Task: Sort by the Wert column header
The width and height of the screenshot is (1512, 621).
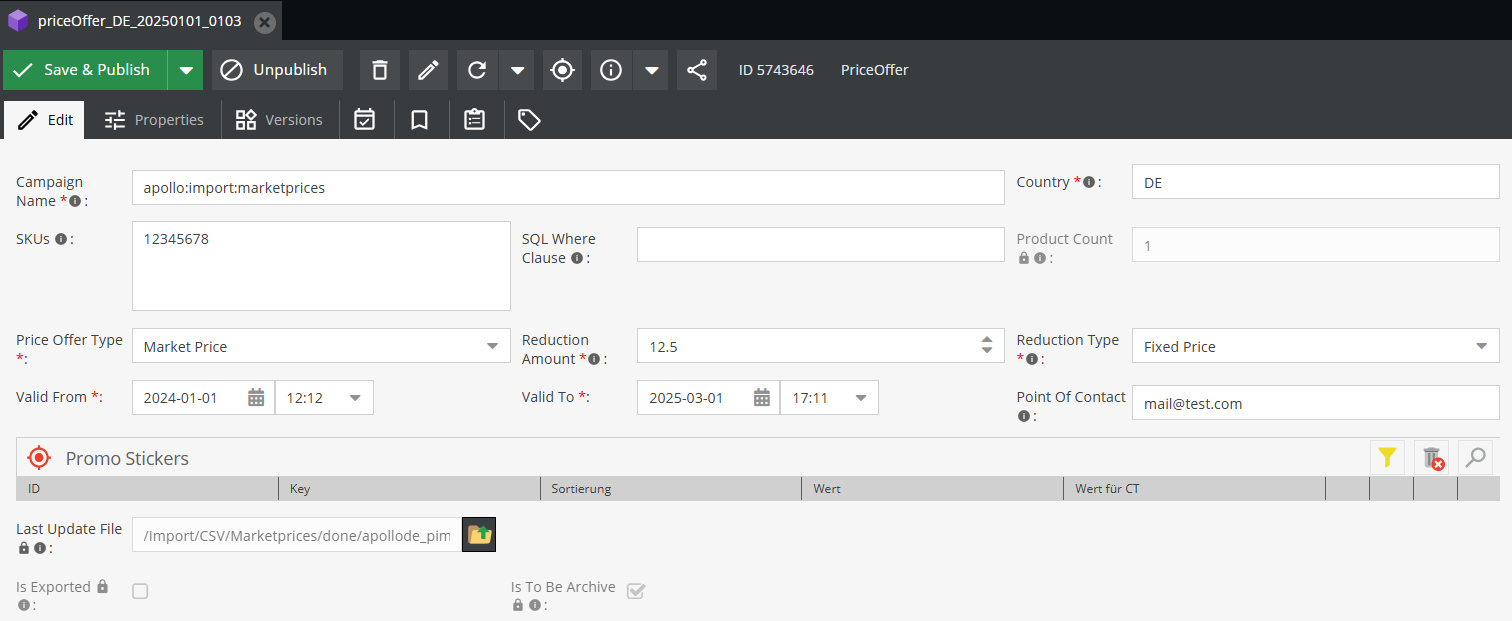Action: point(933,489)
